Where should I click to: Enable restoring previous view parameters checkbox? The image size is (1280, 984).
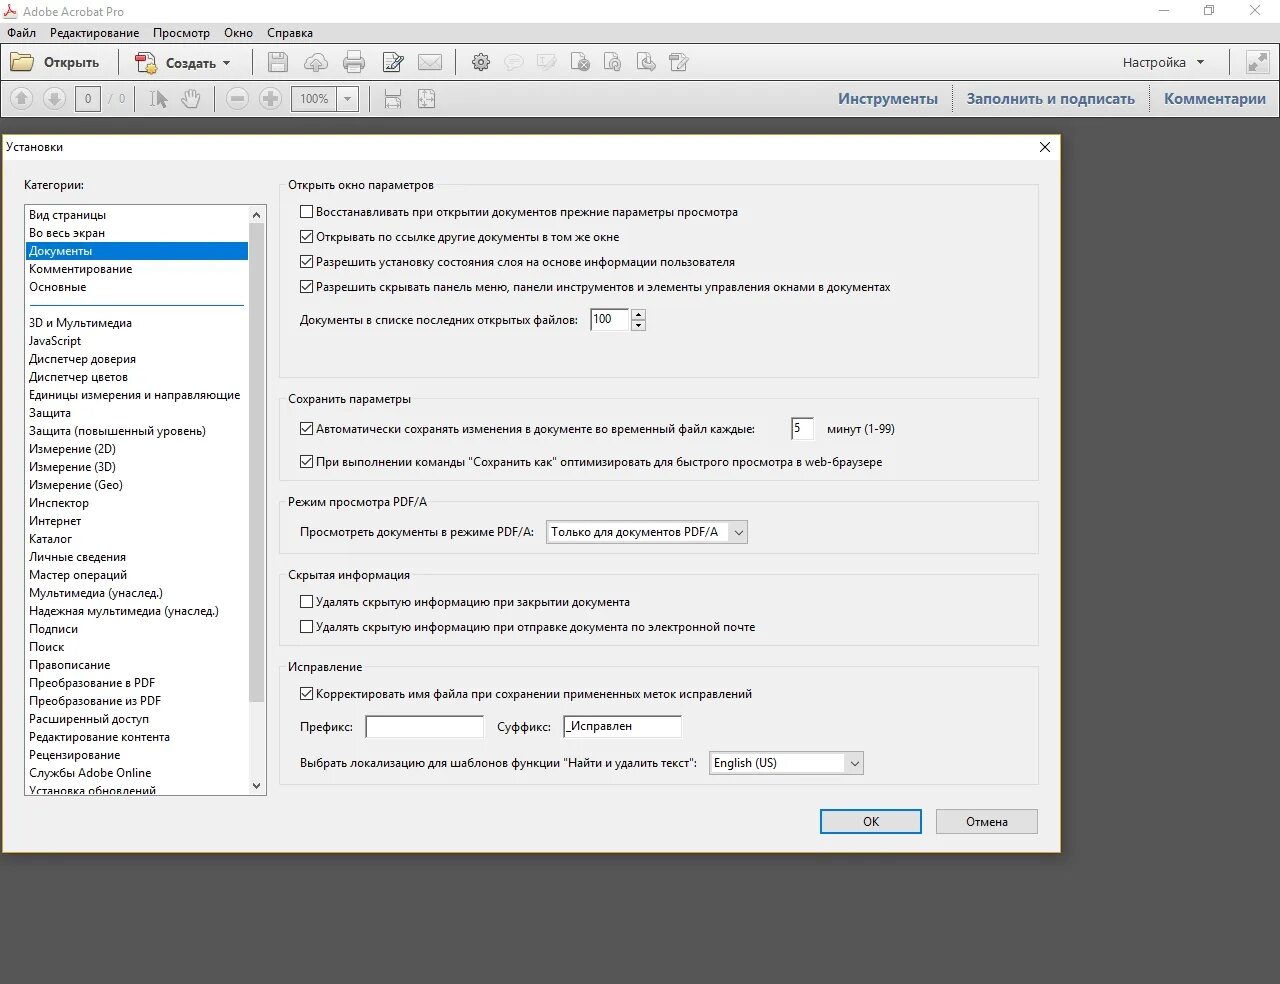[307, 212]
